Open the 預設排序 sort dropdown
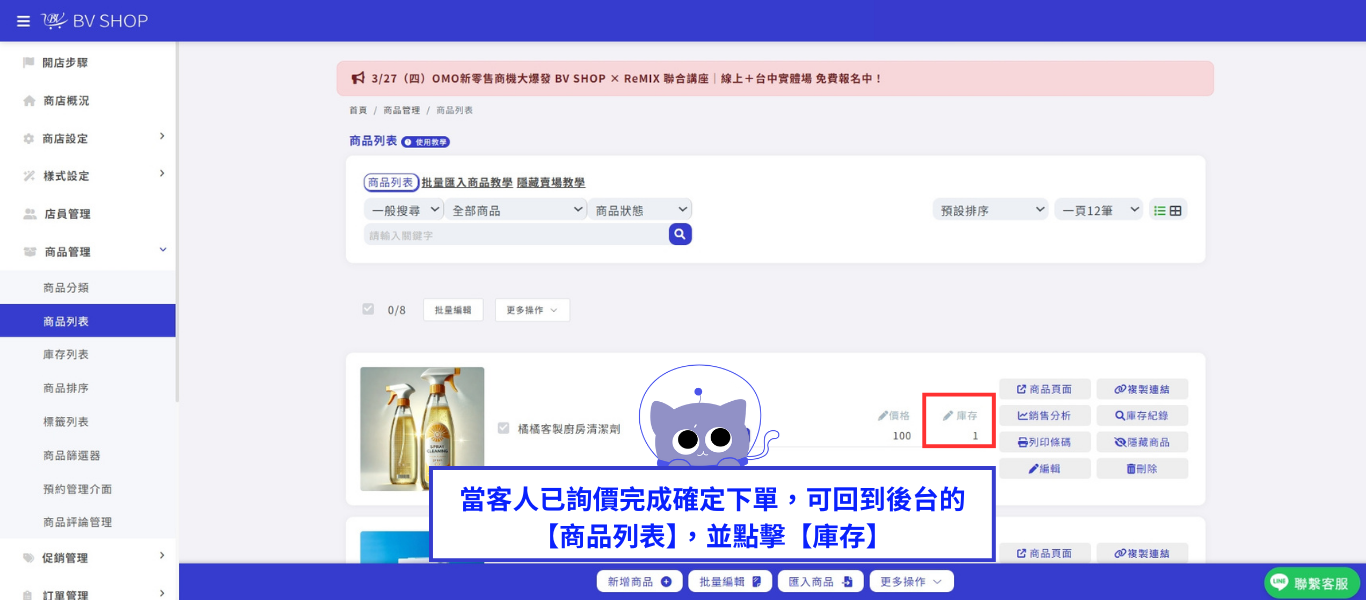Image resolution: width=1366 pixels, height=600 pixels. [x=989, y=210]
